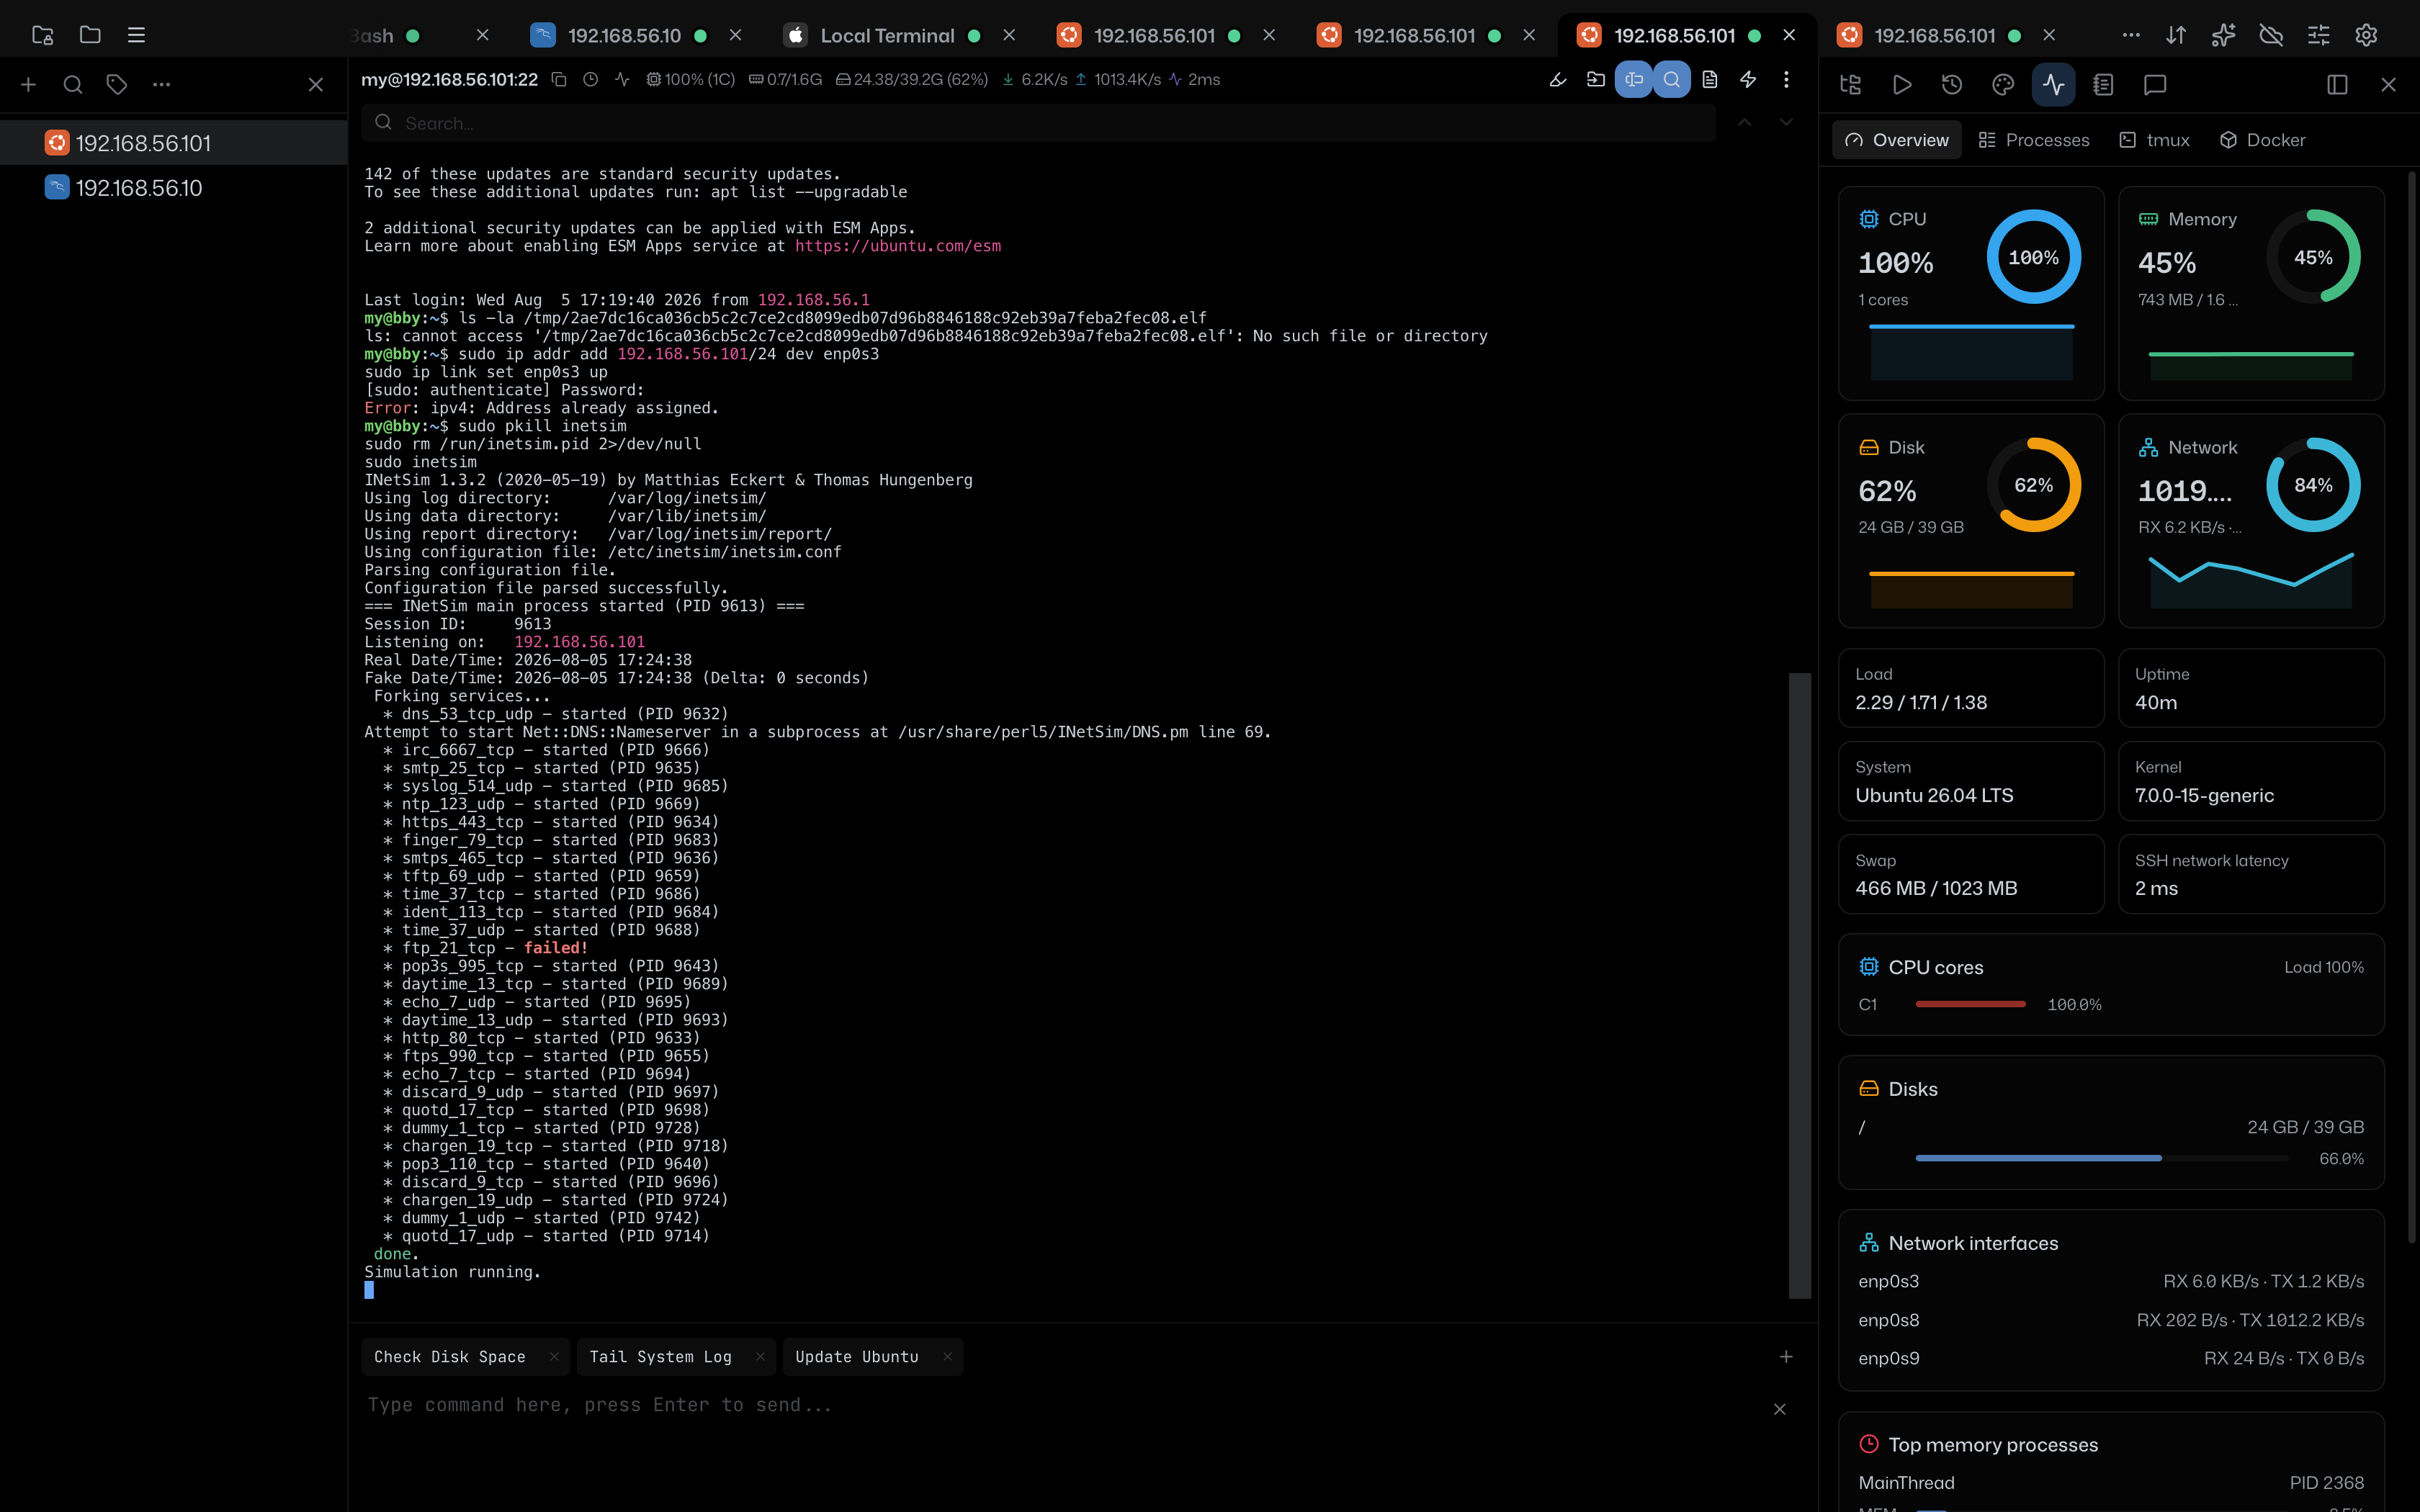The width and height of the screenshot is (2420, 1512).
Task: Open the SFTP file tree panel icon
Action: tap(1850, 85)
